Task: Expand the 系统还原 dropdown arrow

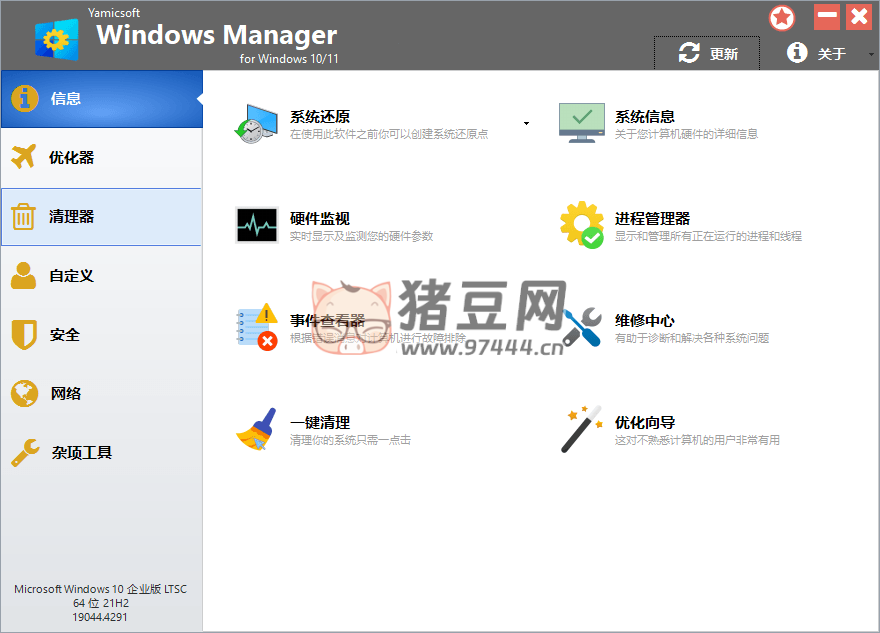Action: [x=526, y=124]
